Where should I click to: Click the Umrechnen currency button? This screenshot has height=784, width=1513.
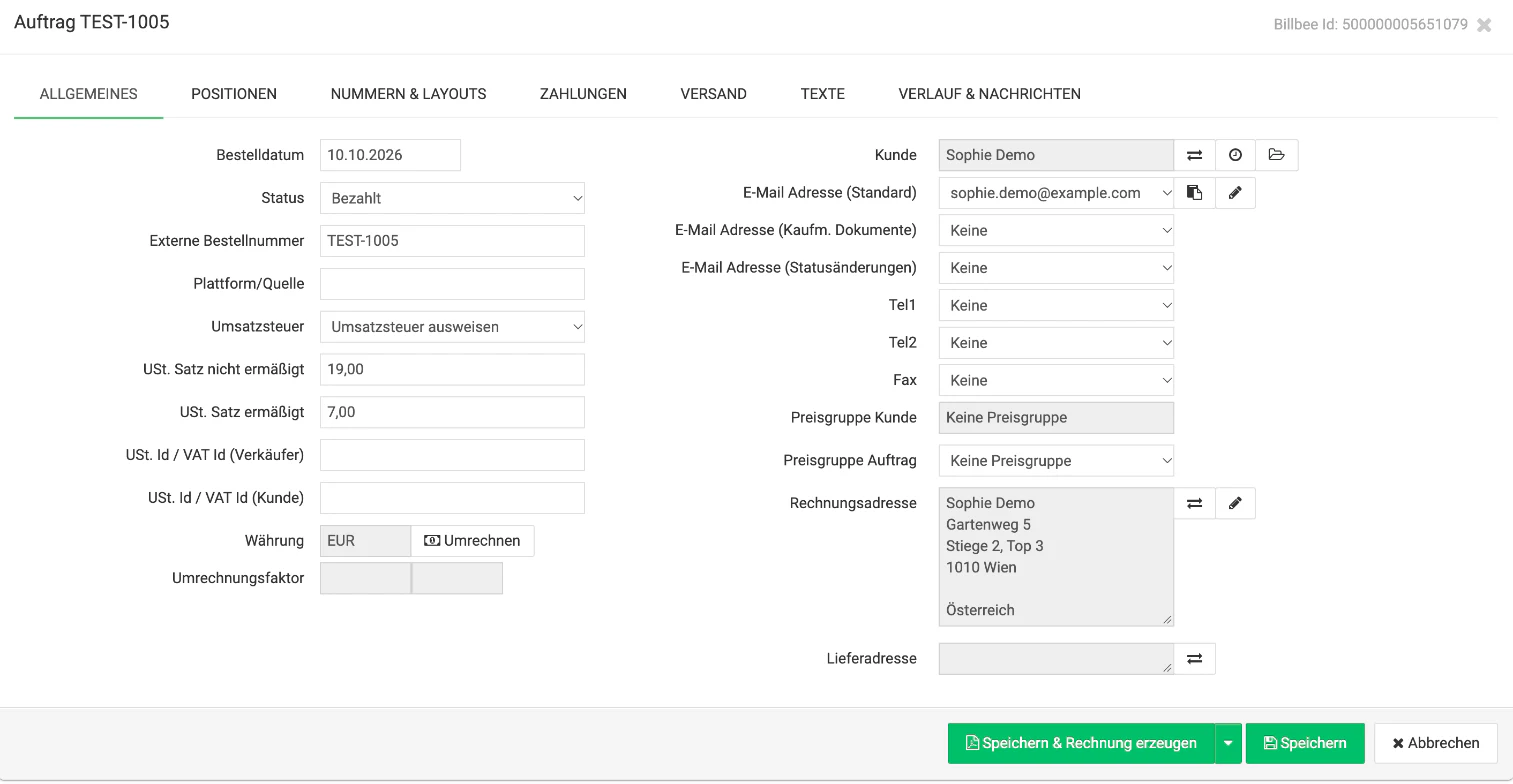[x=472, y=541]
